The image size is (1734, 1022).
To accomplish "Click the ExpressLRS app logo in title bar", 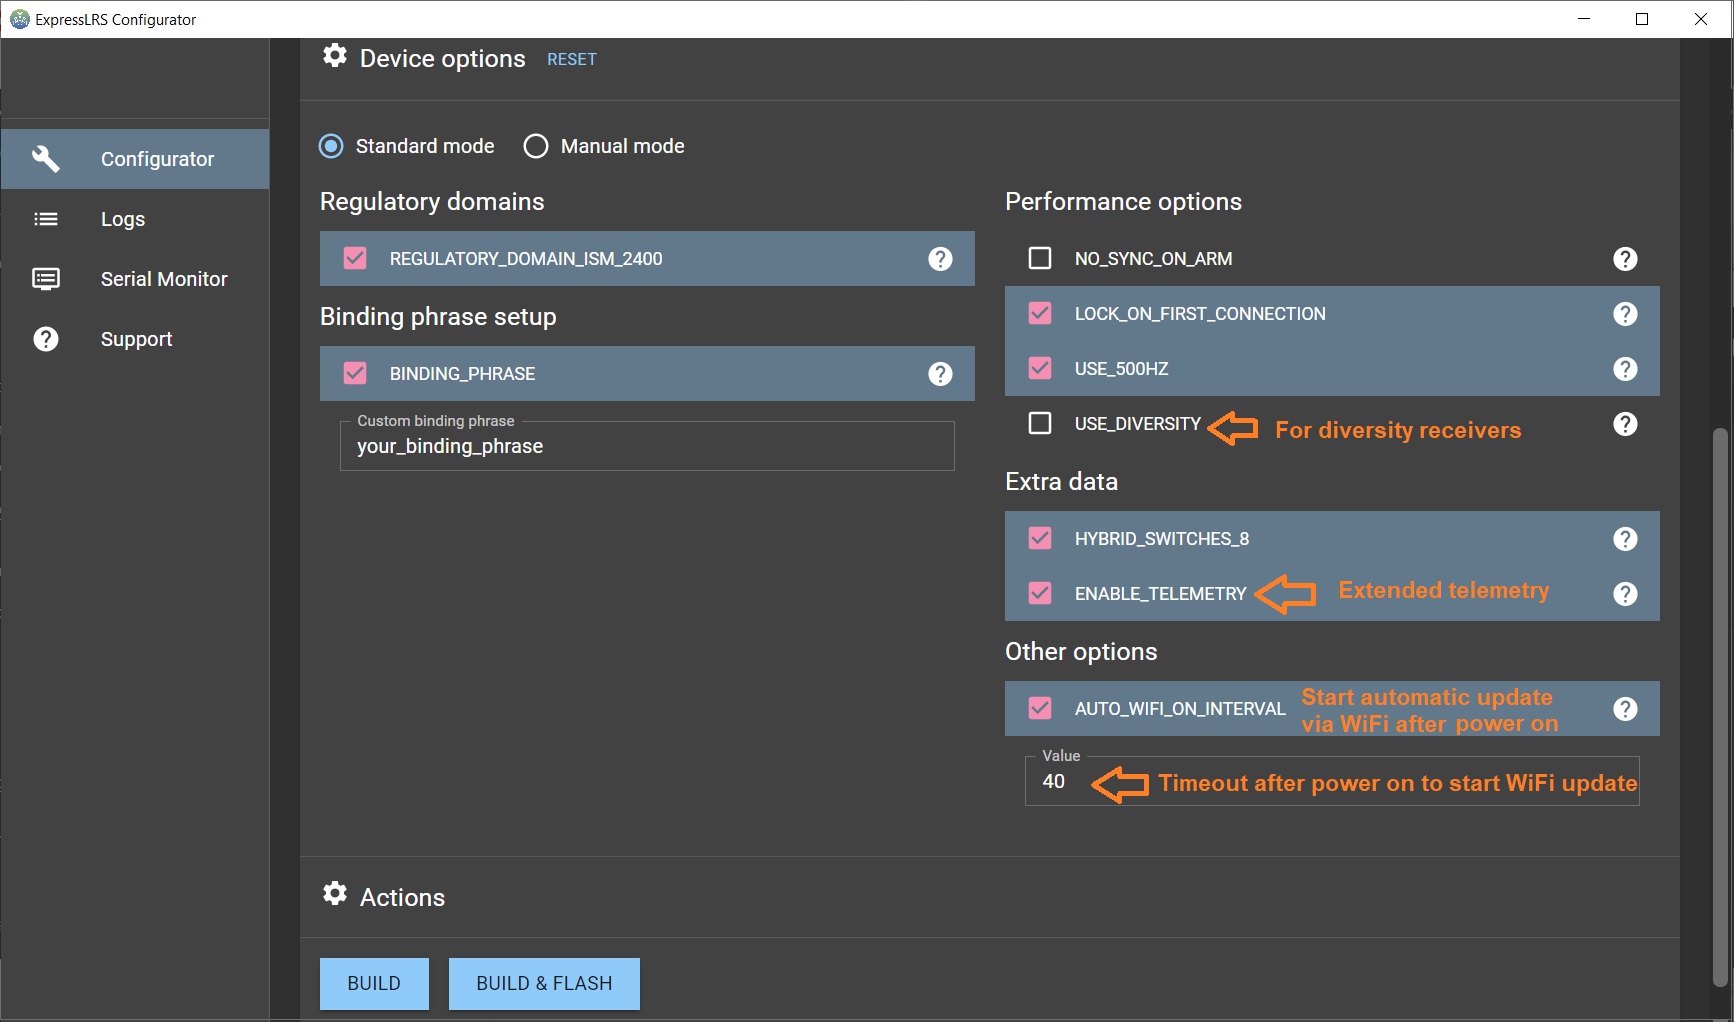I will (x=19, y=19).
